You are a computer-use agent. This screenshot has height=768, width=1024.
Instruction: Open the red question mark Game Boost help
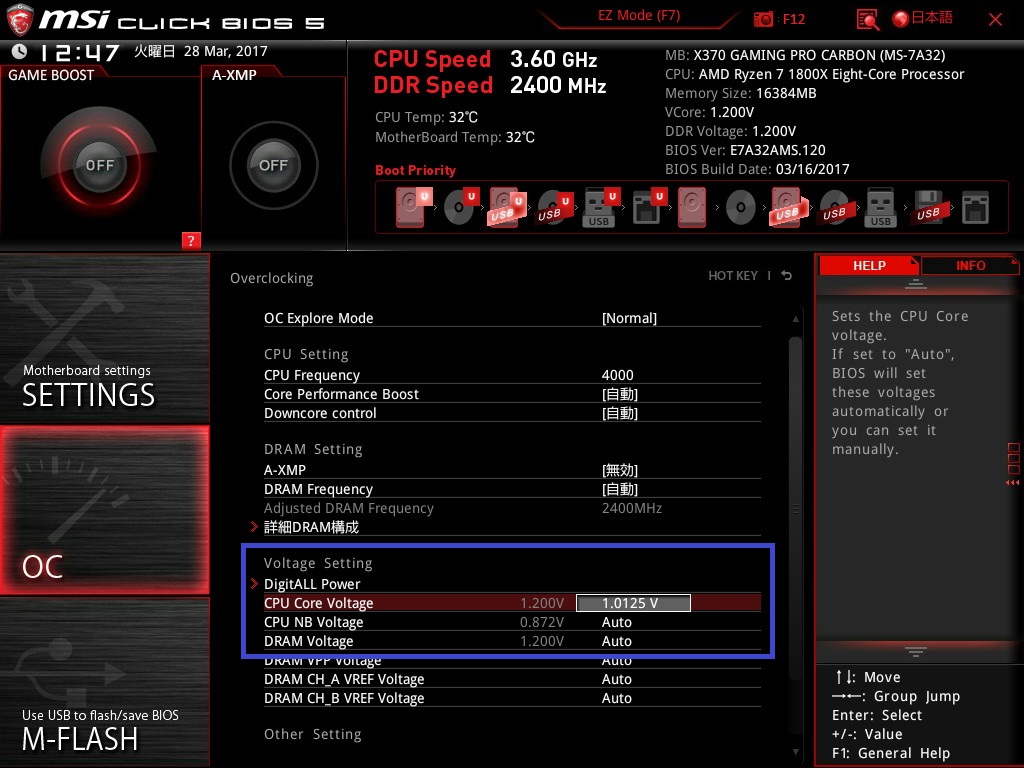click(191, 240)
